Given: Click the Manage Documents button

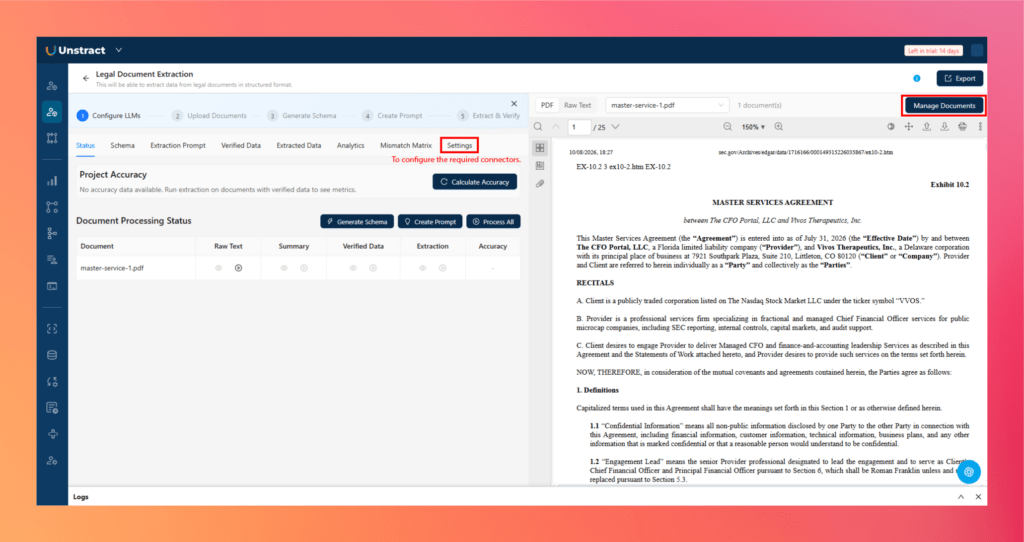Looking at the screenshot, I should (944, 106).
